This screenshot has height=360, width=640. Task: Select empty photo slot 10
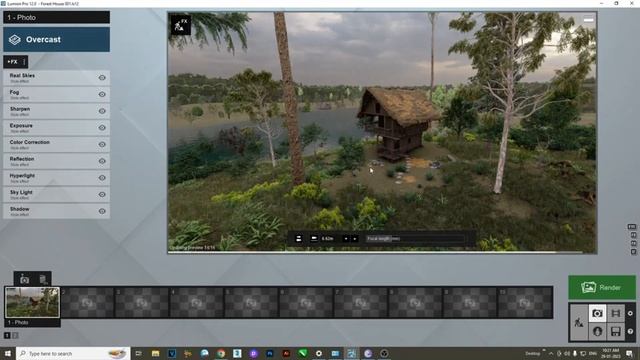(x=525, y=302)
